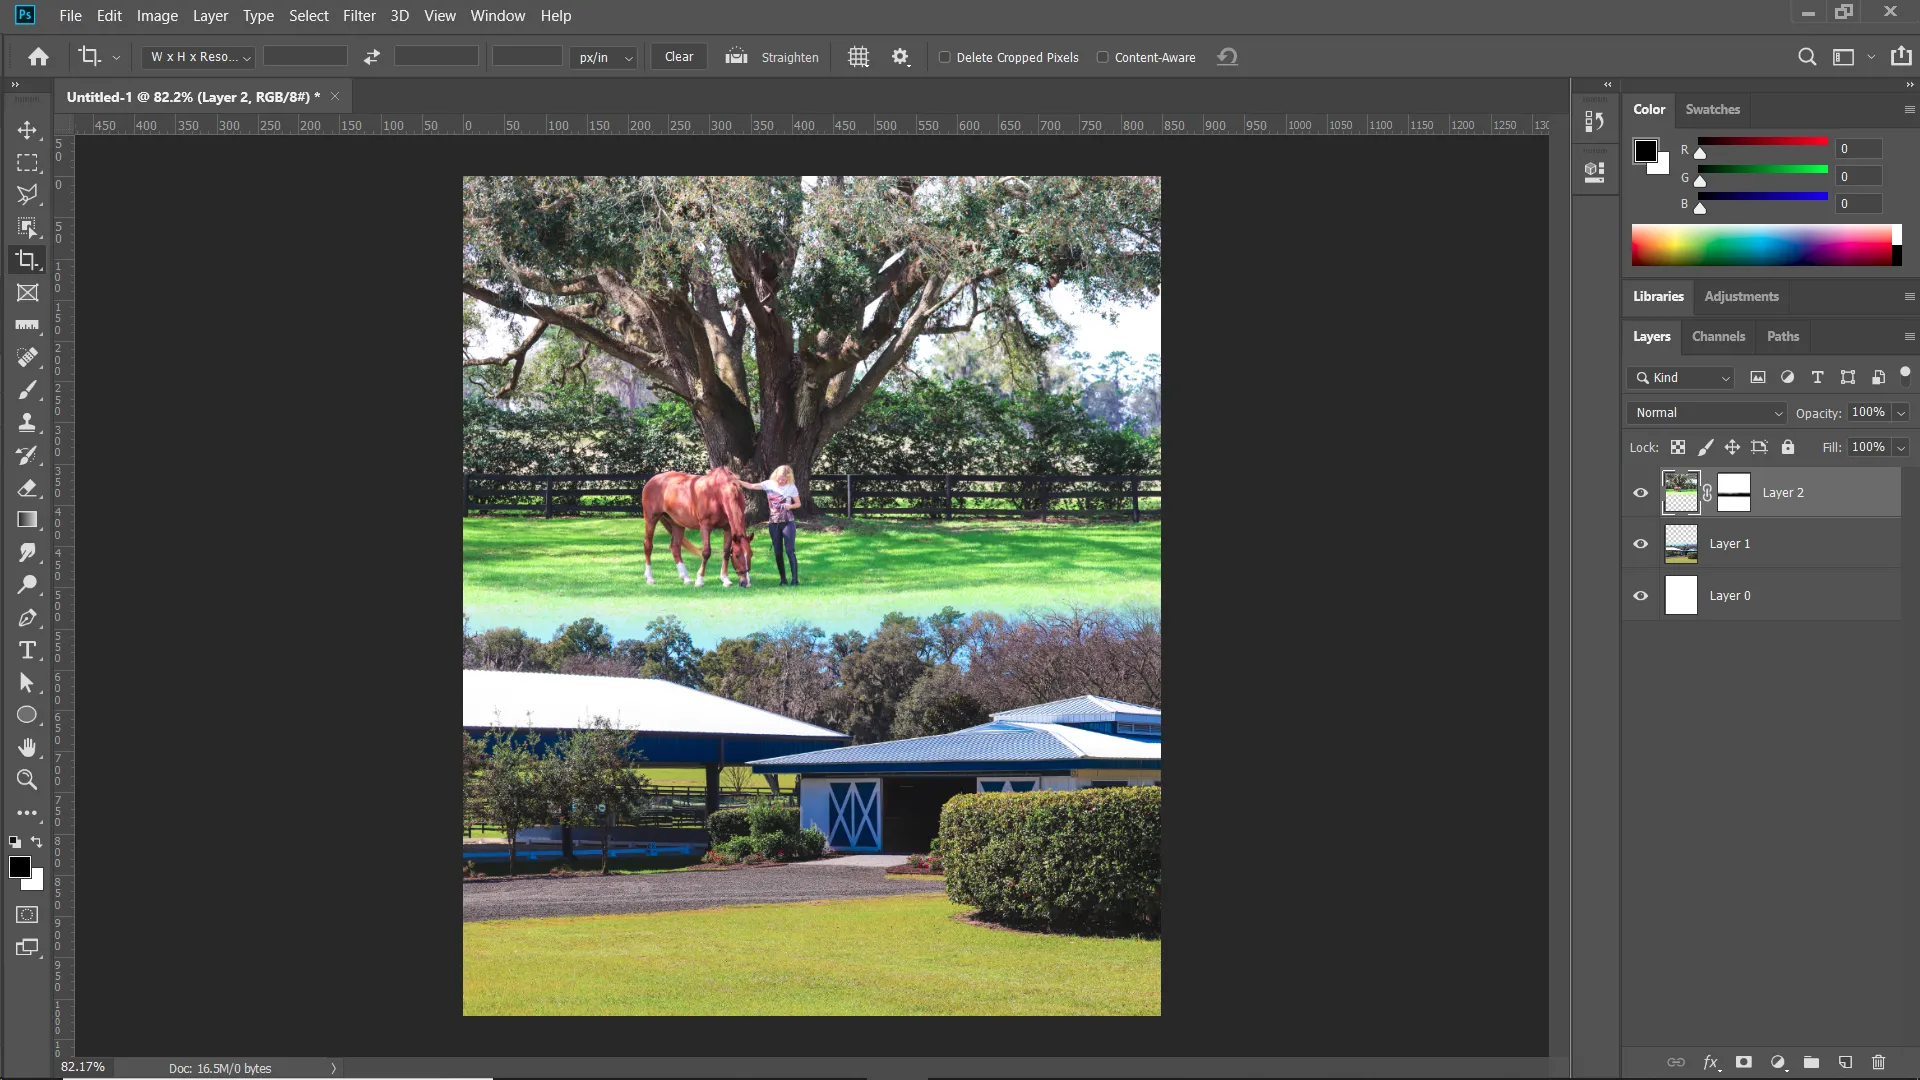Click the Clear button in toolbar
Screen dimensions: 1920x1080
point(679,55)
